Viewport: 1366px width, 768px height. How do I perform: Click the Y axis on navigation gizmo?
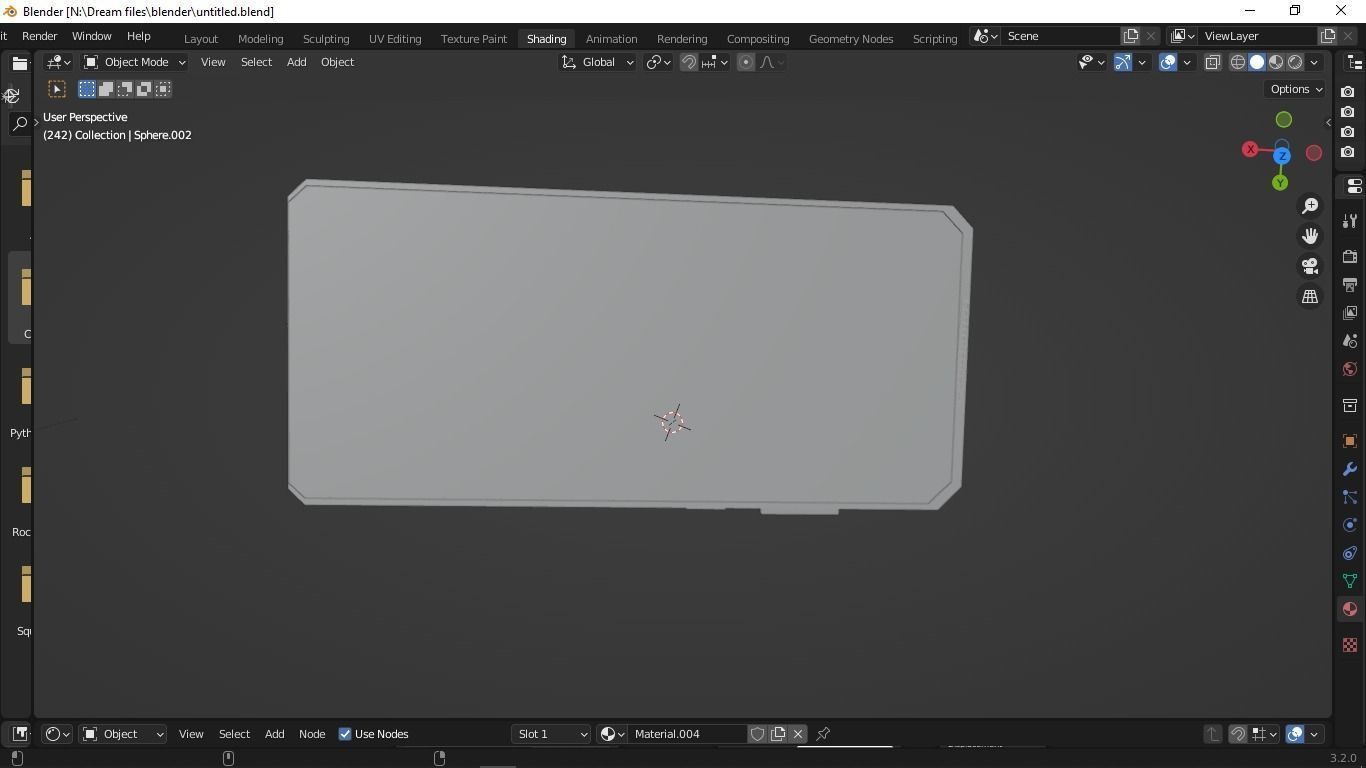pos(1280,183)
